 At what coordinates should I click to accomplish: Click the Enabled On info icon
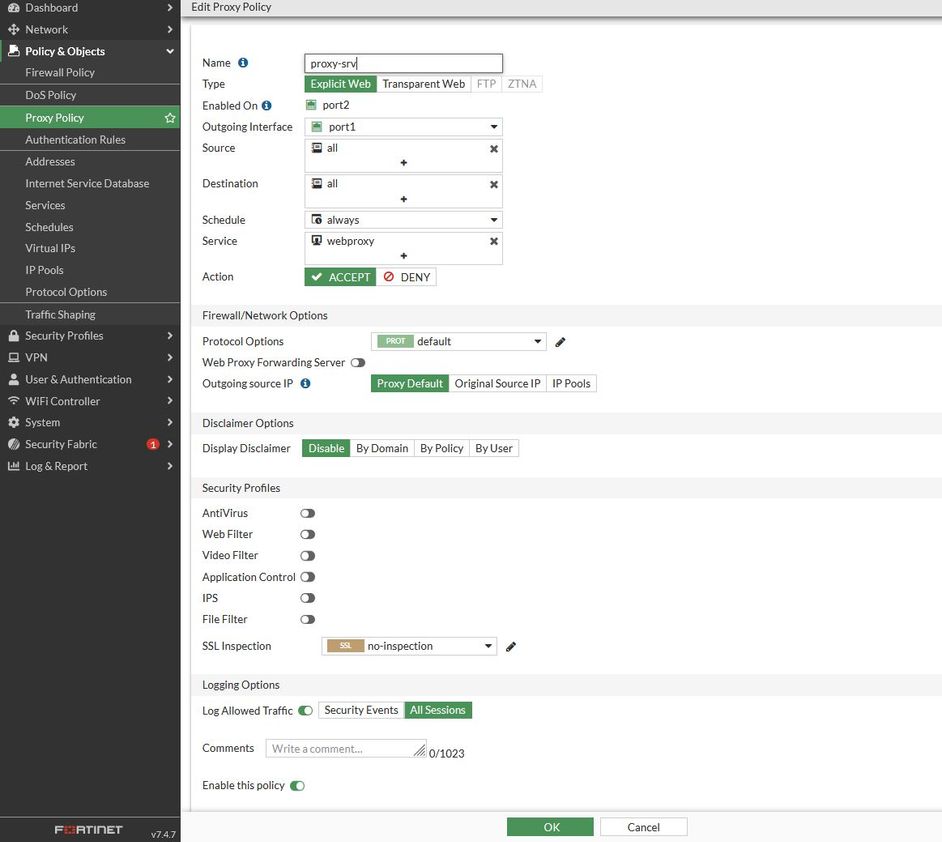pyautogui.click(x=267, y=105)
